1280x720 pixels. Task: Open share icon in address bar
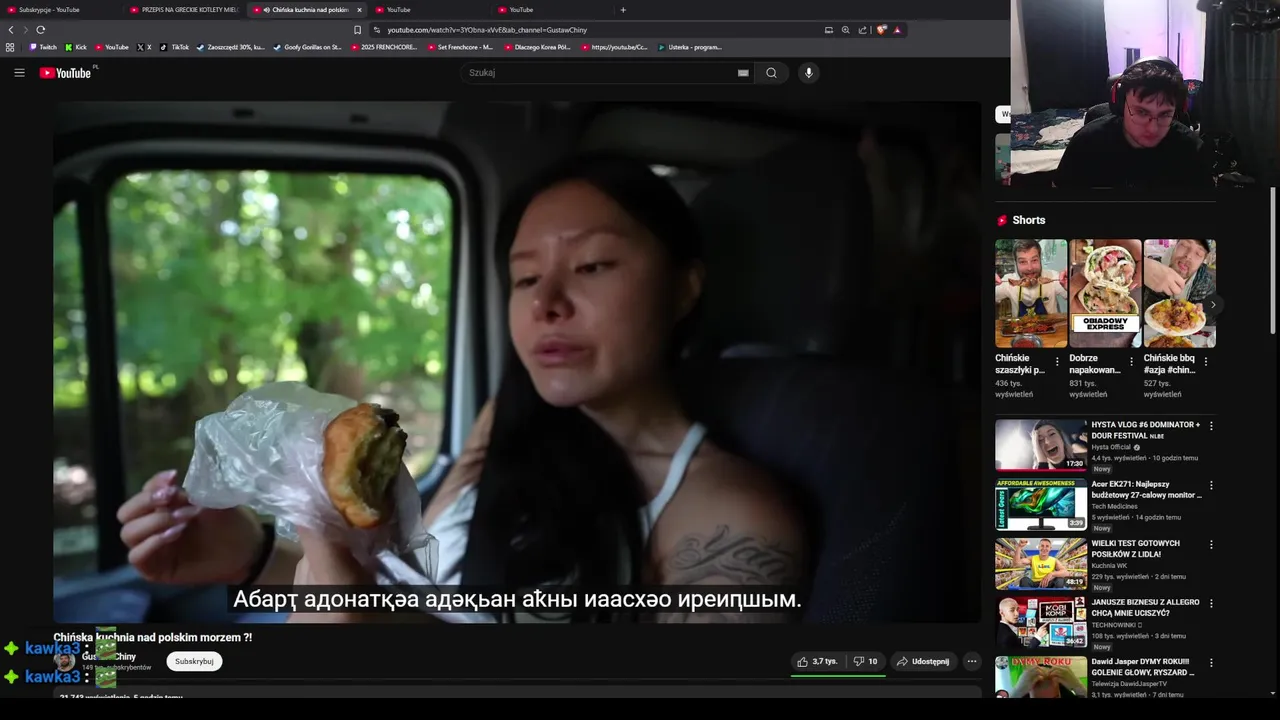[x=862, y=30]
